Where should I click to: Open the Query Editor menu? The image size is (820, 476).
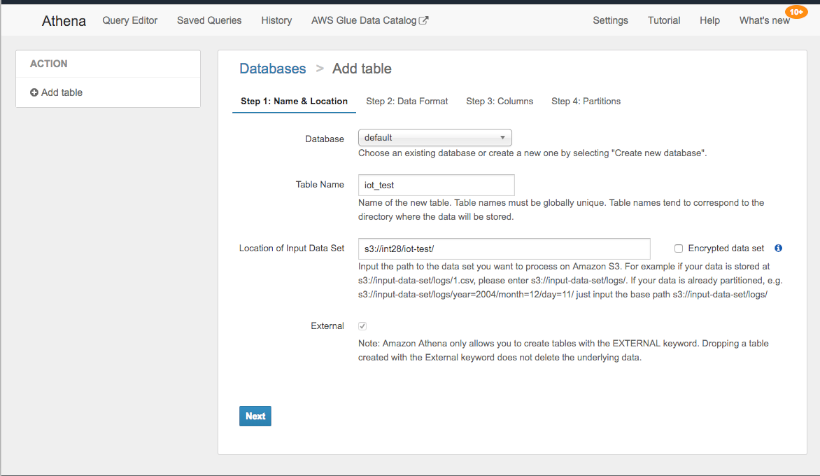[x=130, y=20]
